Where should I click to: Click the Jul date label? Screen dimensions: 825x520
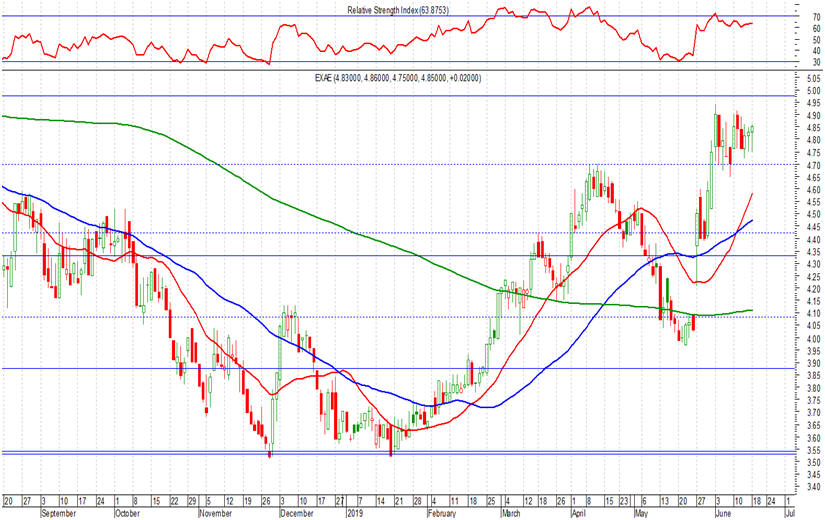coord(789,513)
